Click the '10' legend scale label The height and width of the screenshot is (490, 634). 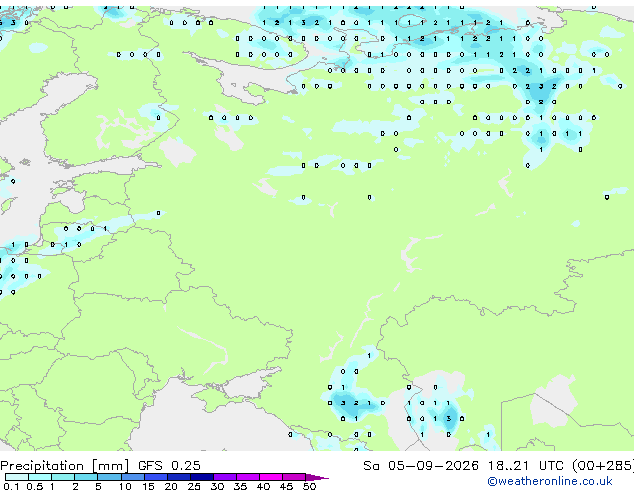tap(125, 486)
